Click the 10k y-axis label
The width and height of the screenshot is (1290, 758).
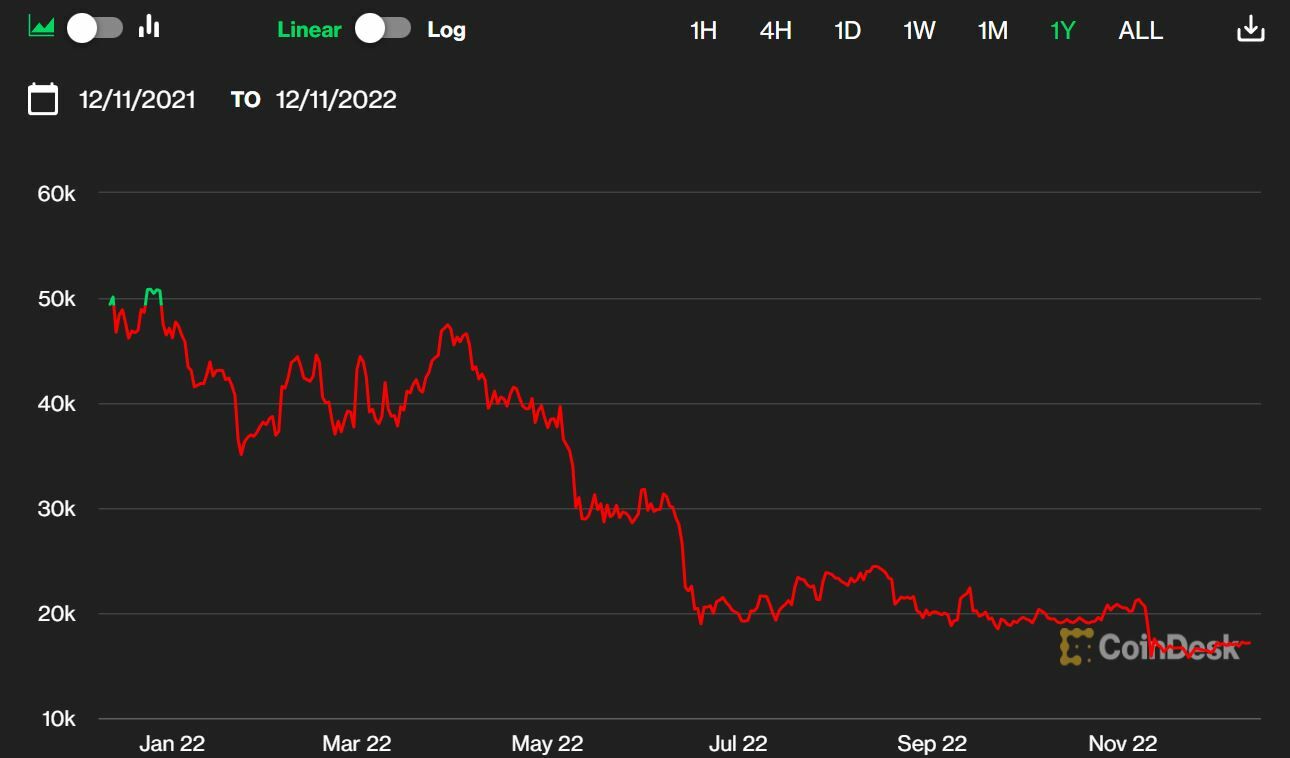click(x=57, y=719)
